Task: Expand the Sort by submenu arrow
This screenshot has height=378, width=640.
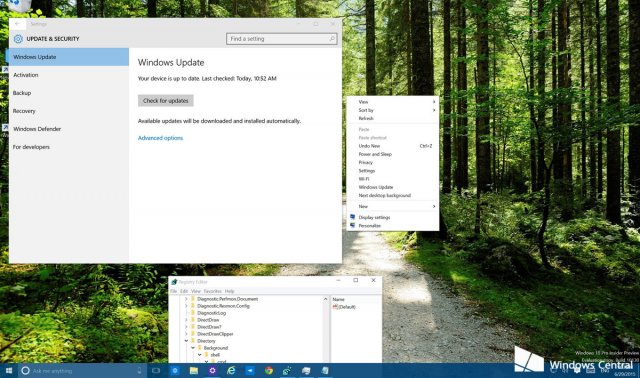Action: click(434, 110)
